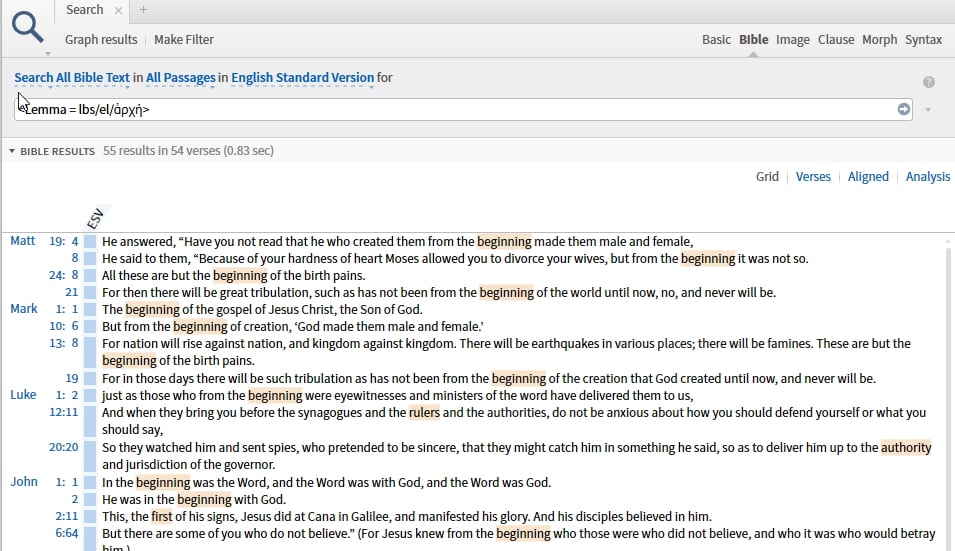Click highlighted word 'authority' in Luke 20:20
955x551 pixels.
click(906, 447)
